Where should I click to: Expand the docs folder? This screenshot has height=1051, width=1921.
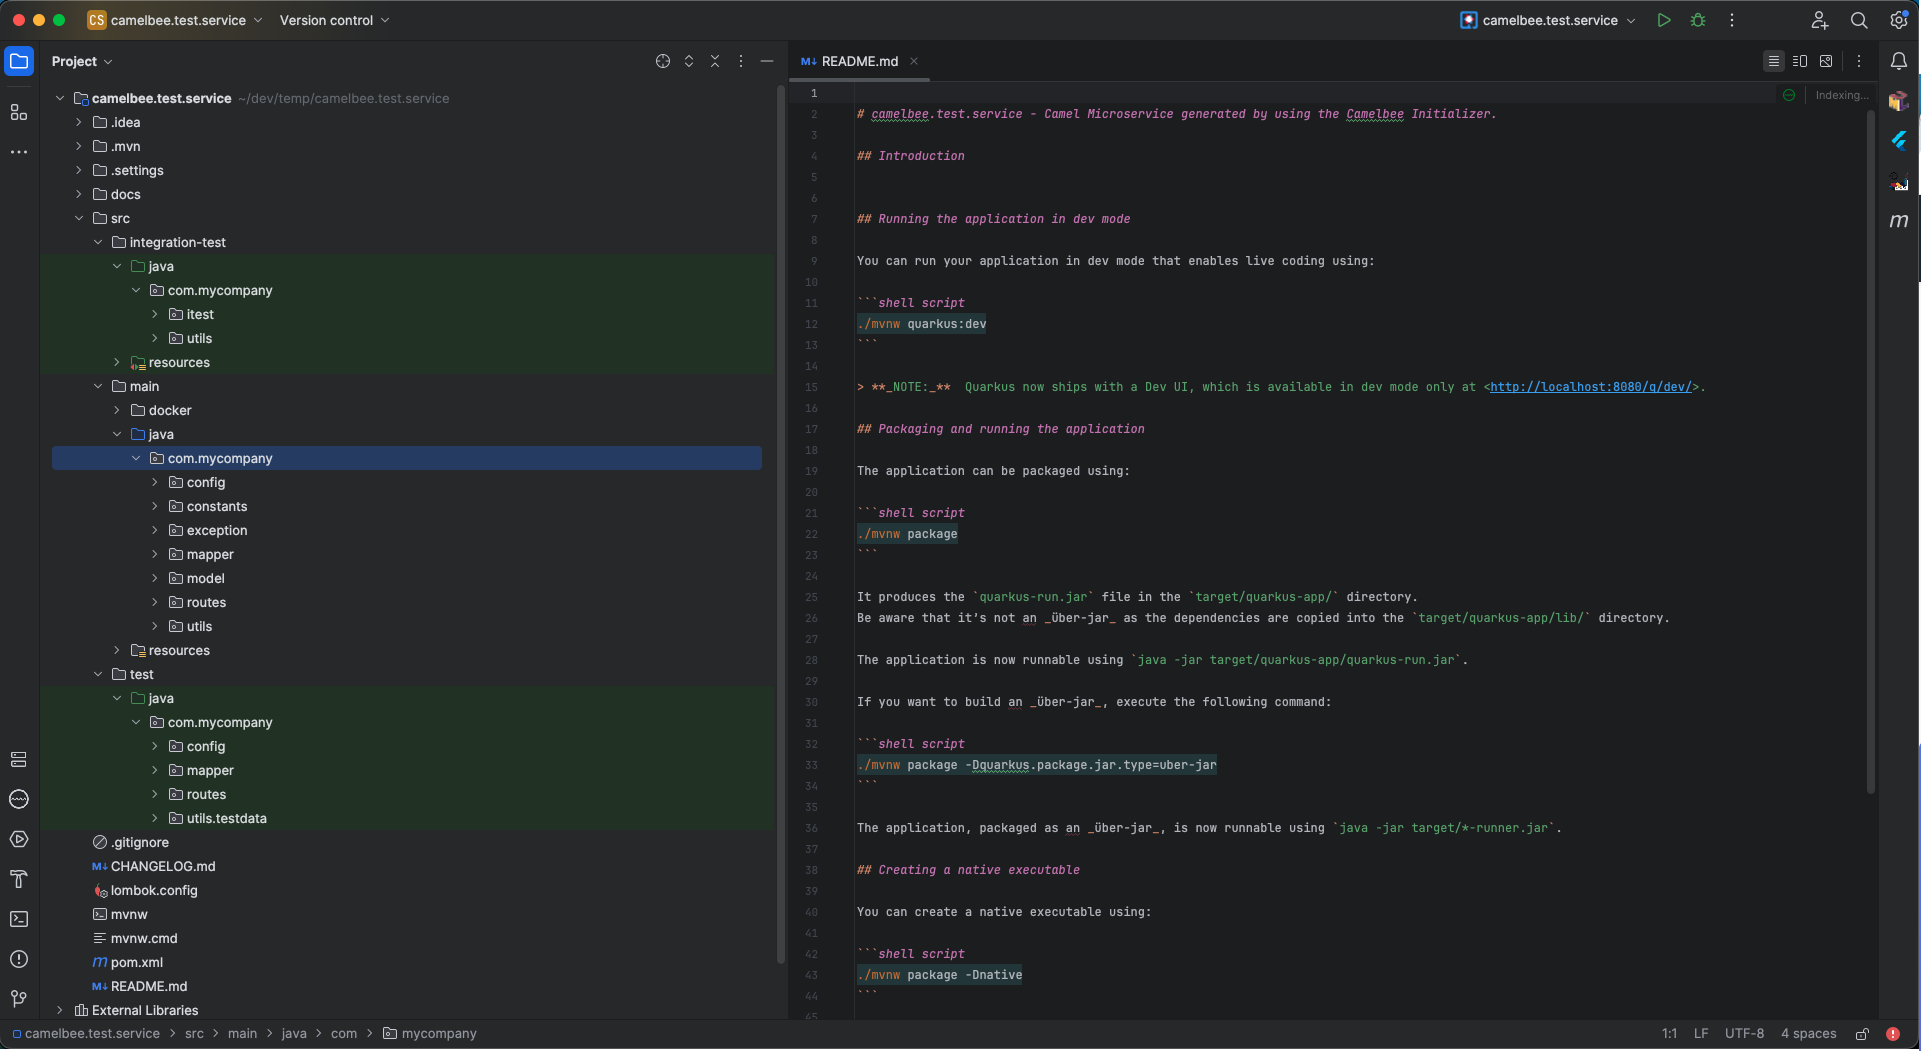tap(78, 194)
